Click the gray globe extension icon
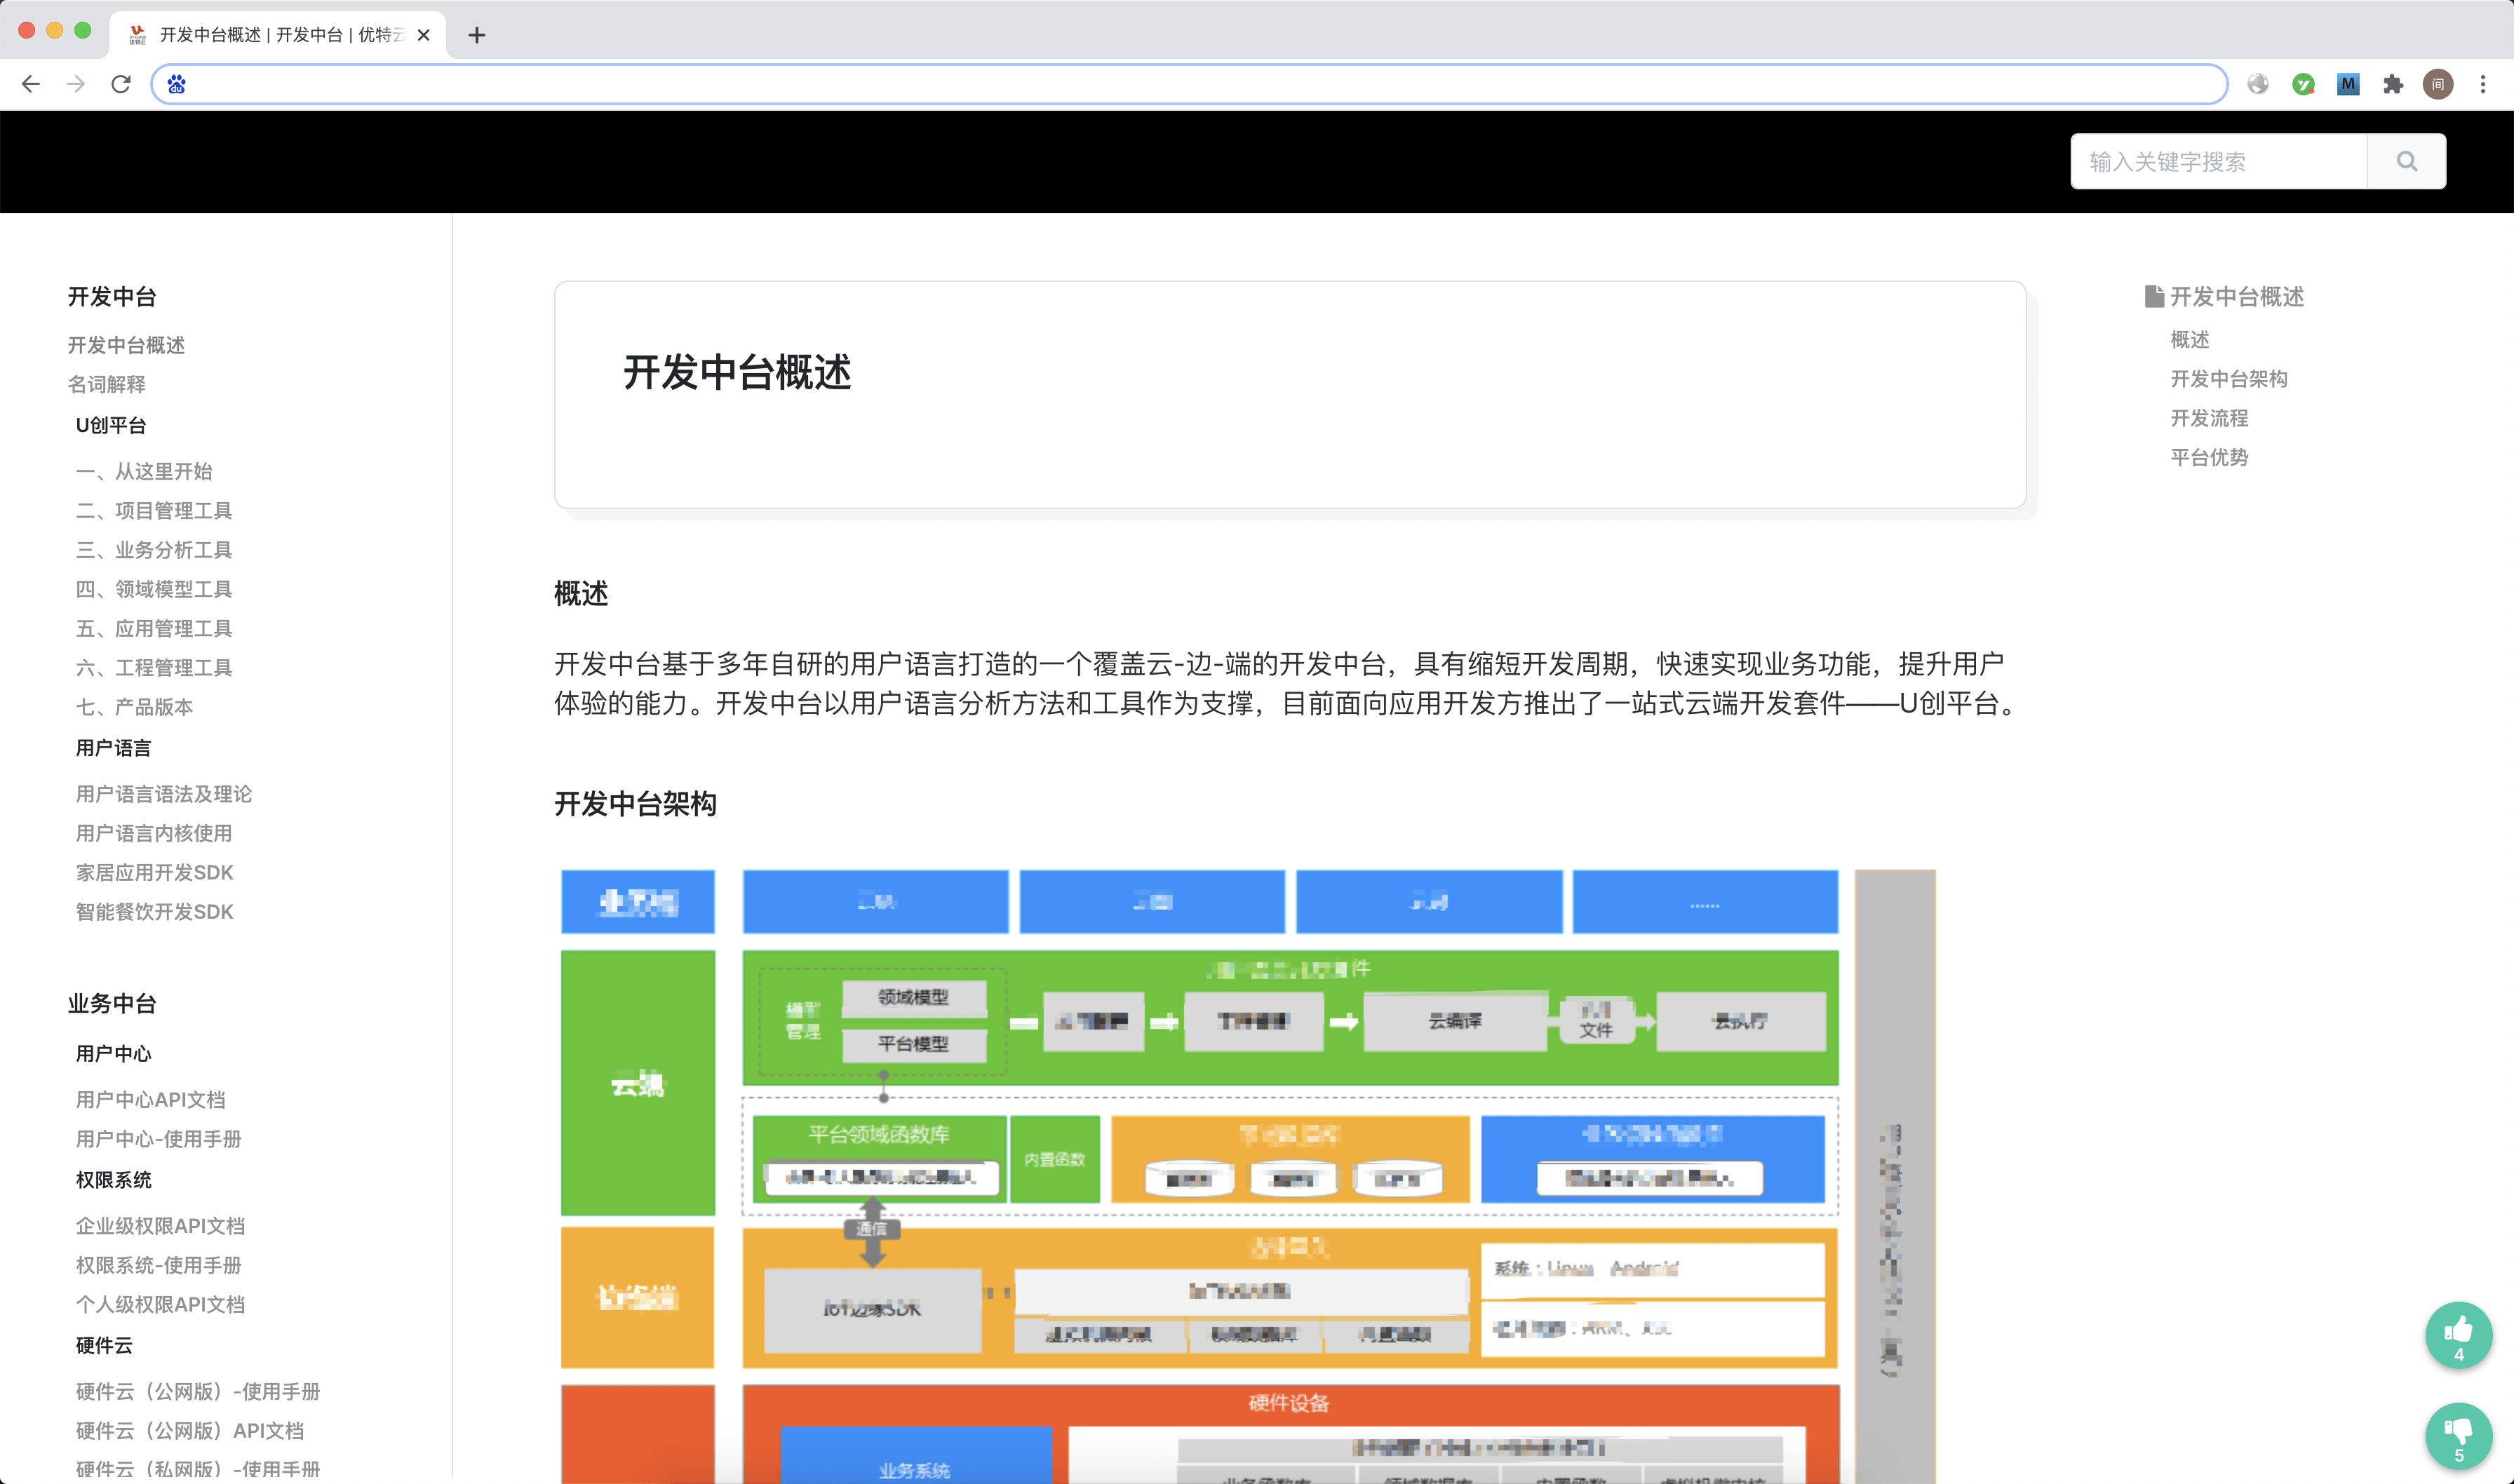The image size is (2514, 1484). (2259, 85)
